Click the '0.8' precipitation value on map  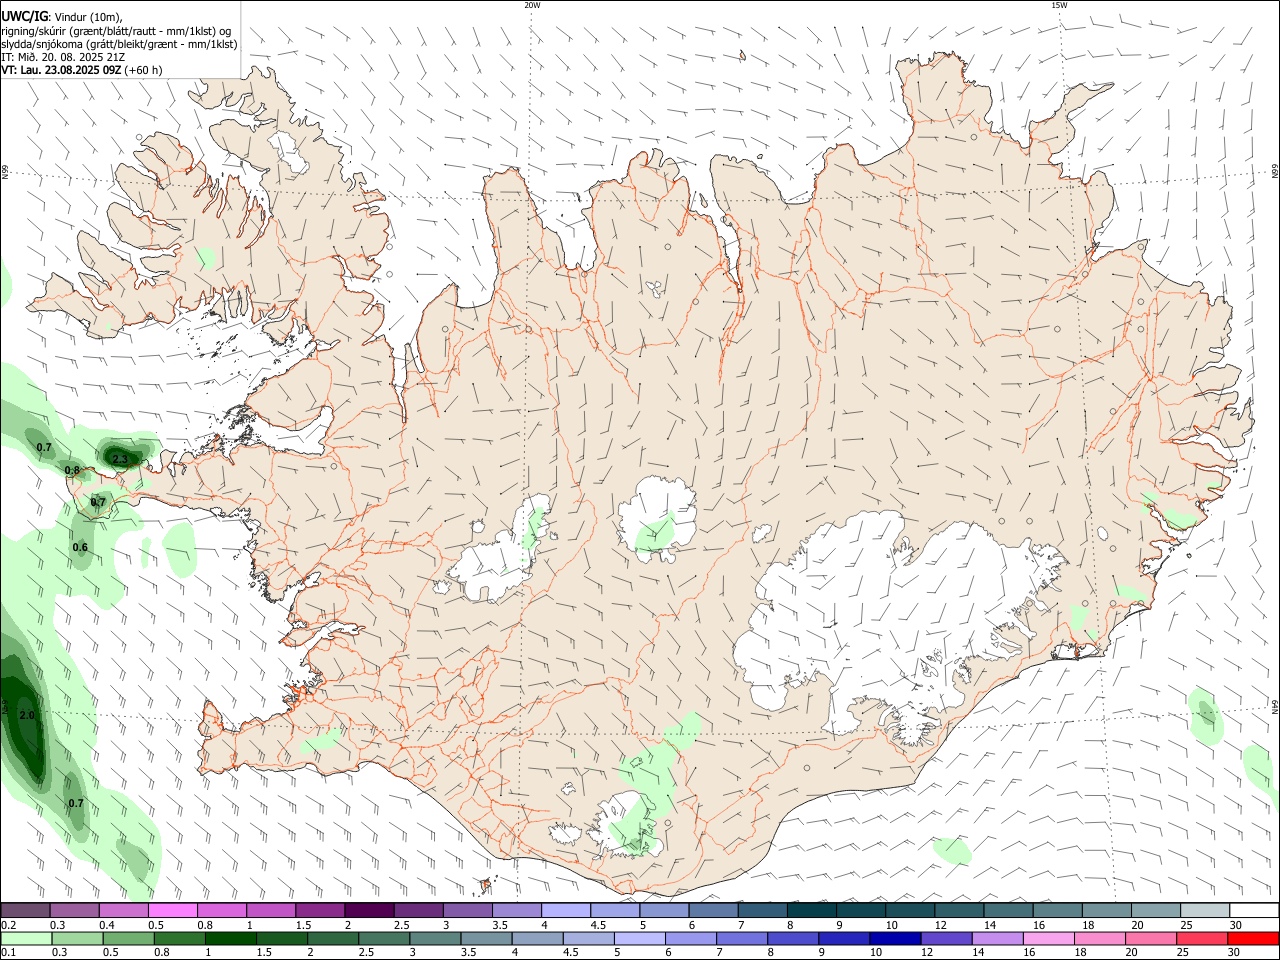click(x=72, y=470)
